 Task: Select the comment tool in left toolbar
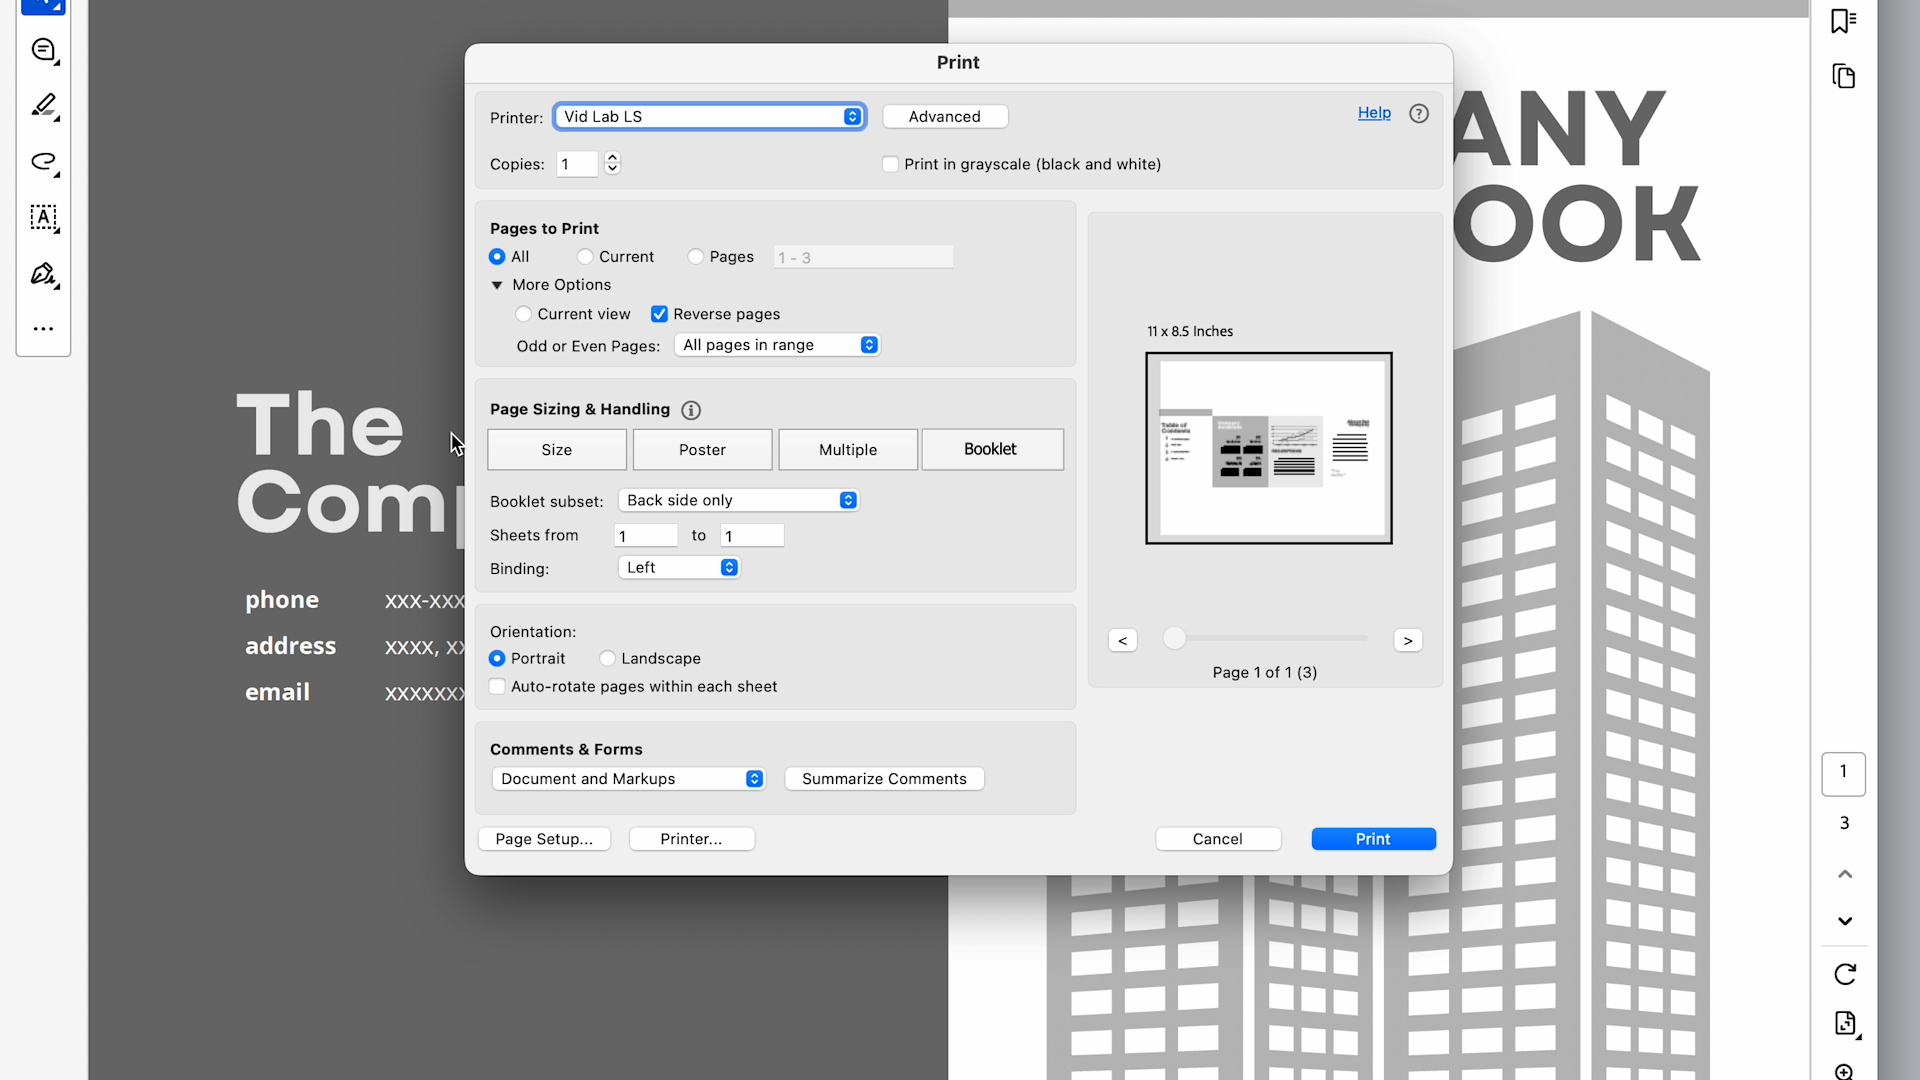[x=43, y=50]
